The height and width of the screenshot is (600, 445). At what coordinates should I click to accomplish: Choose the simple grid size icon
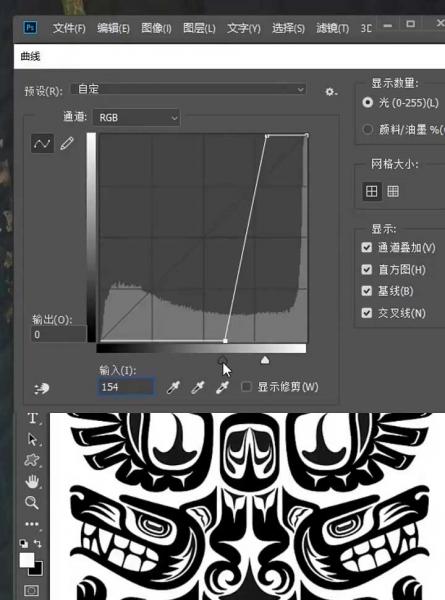[x=372, y=191]
